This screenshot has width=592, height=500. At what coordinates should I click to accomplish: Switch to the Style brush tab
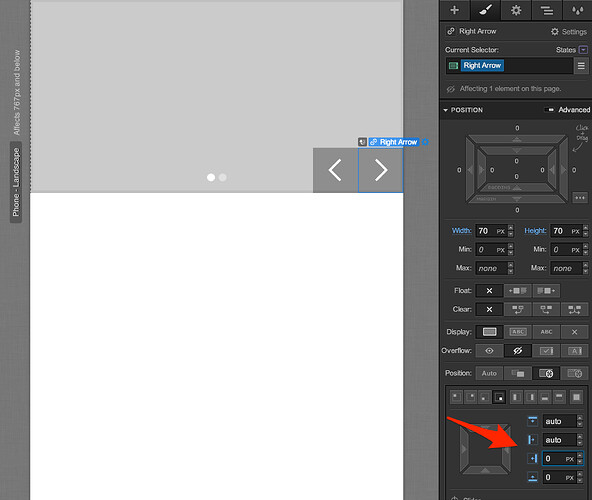[485, 10]
